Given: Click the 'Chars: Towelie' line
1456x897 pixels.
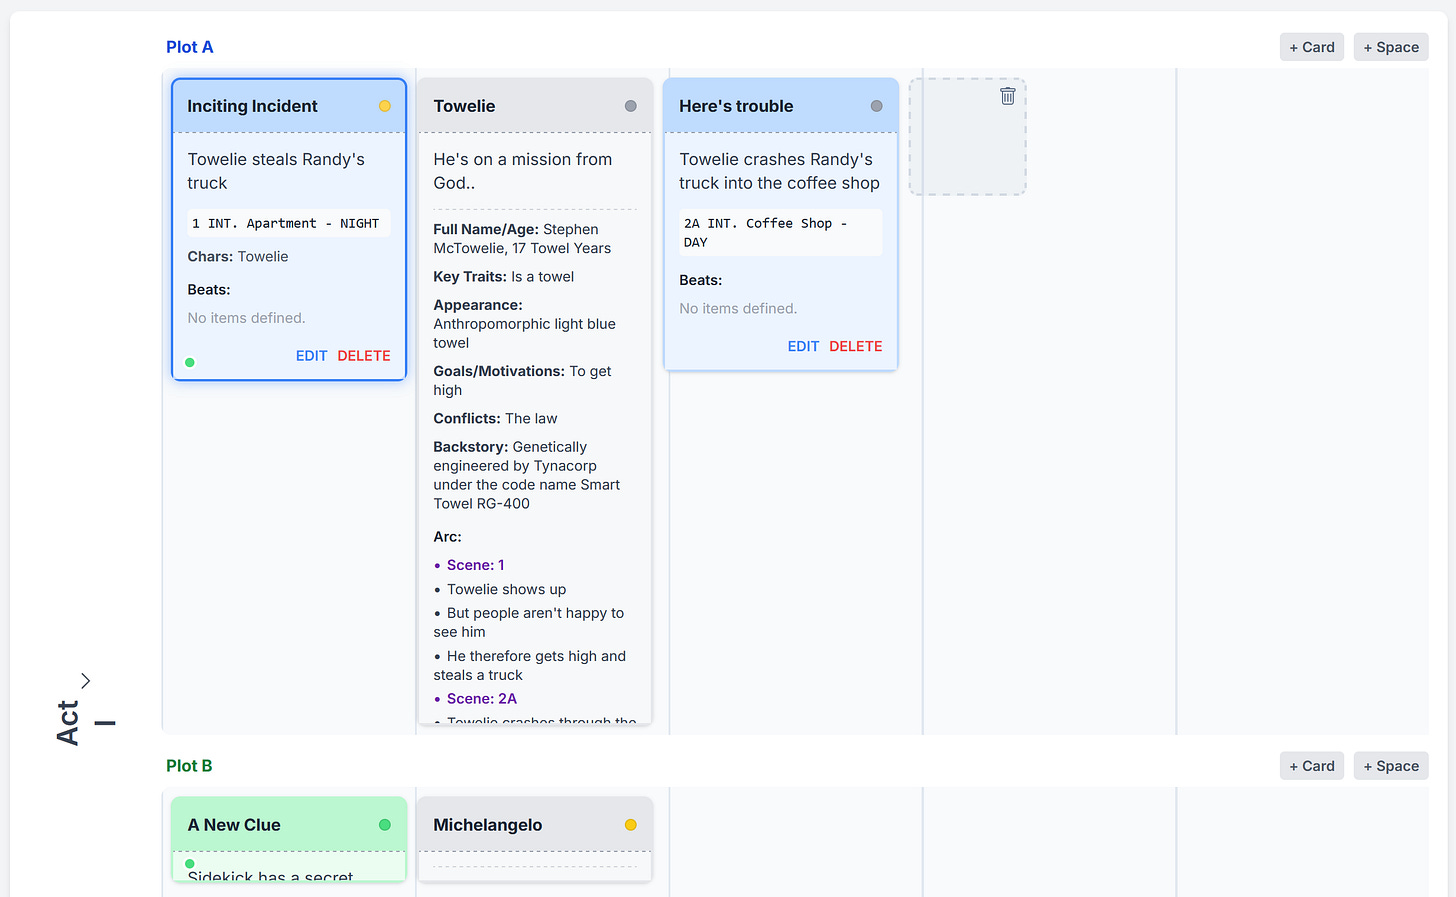Looking at the screenshot, I should (238, 257).
